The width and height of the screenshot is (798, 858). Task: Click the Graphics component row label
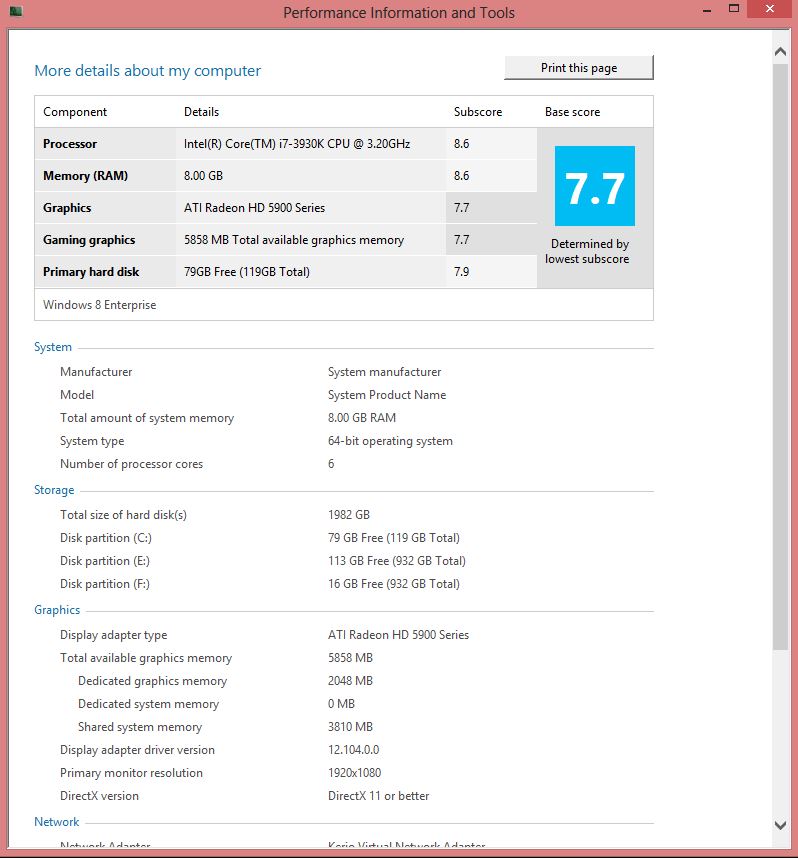pos(67,208)
